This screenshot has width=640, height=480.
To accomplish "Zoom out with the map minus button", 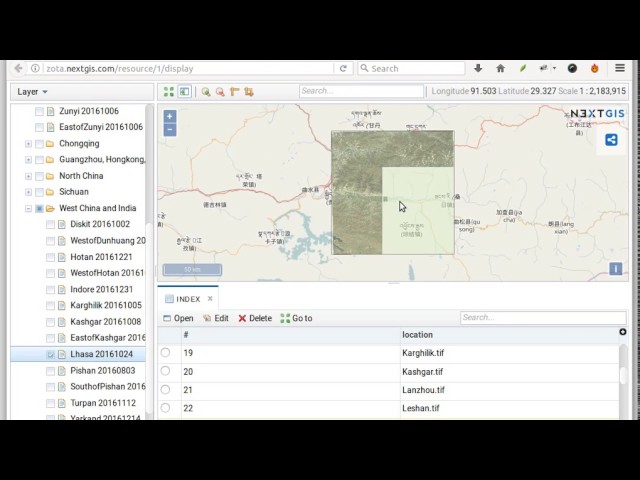I will coord(170,130).
